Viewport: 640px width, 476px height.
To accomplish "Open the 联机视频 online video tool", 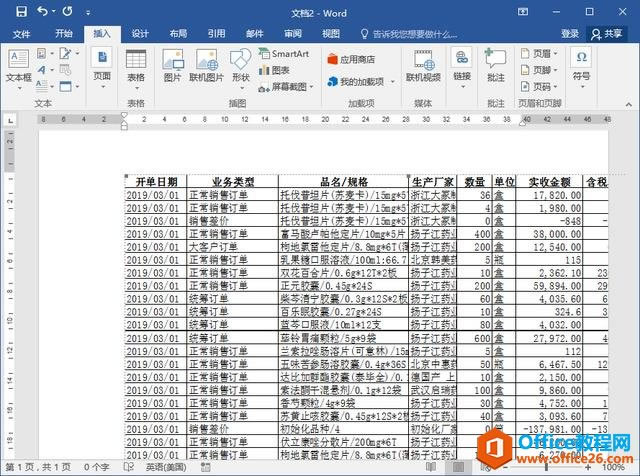I will [x=423, y=65].
